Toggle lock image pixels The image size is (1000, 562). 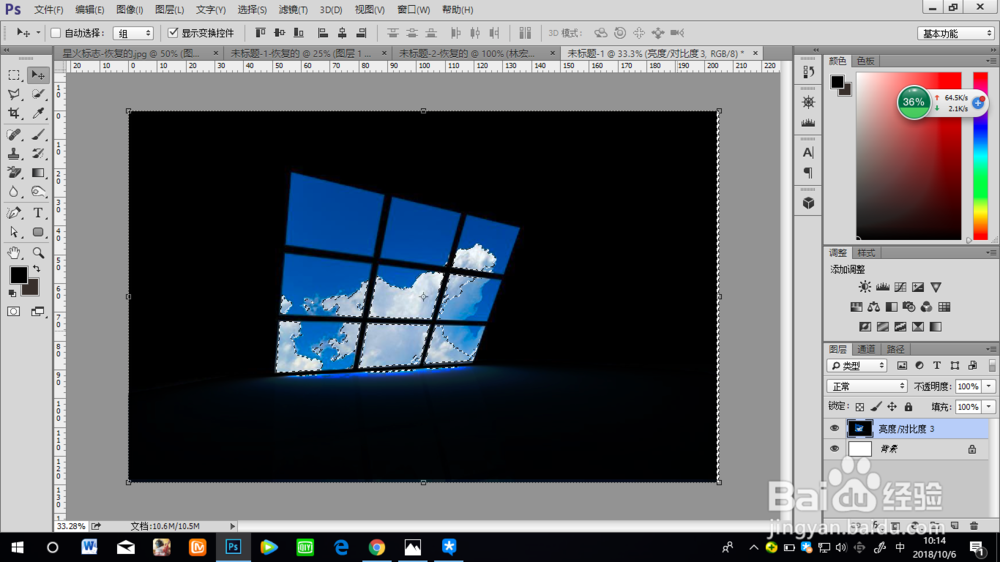(876, 407)
